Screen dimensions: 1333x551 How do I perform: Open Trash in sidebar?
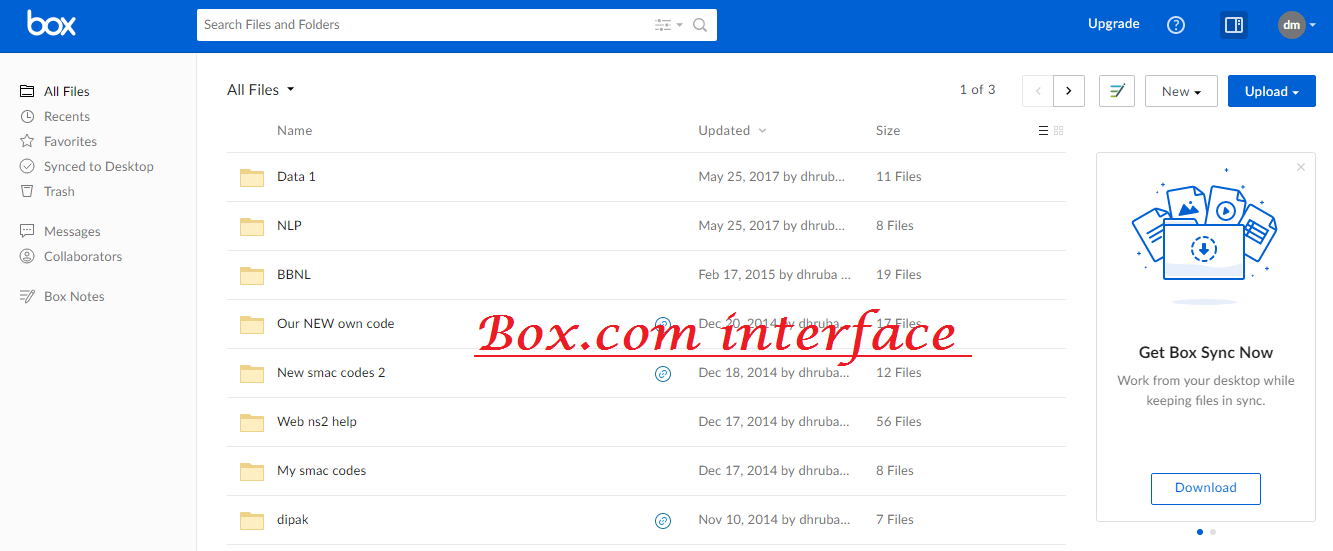click(47, 191)
